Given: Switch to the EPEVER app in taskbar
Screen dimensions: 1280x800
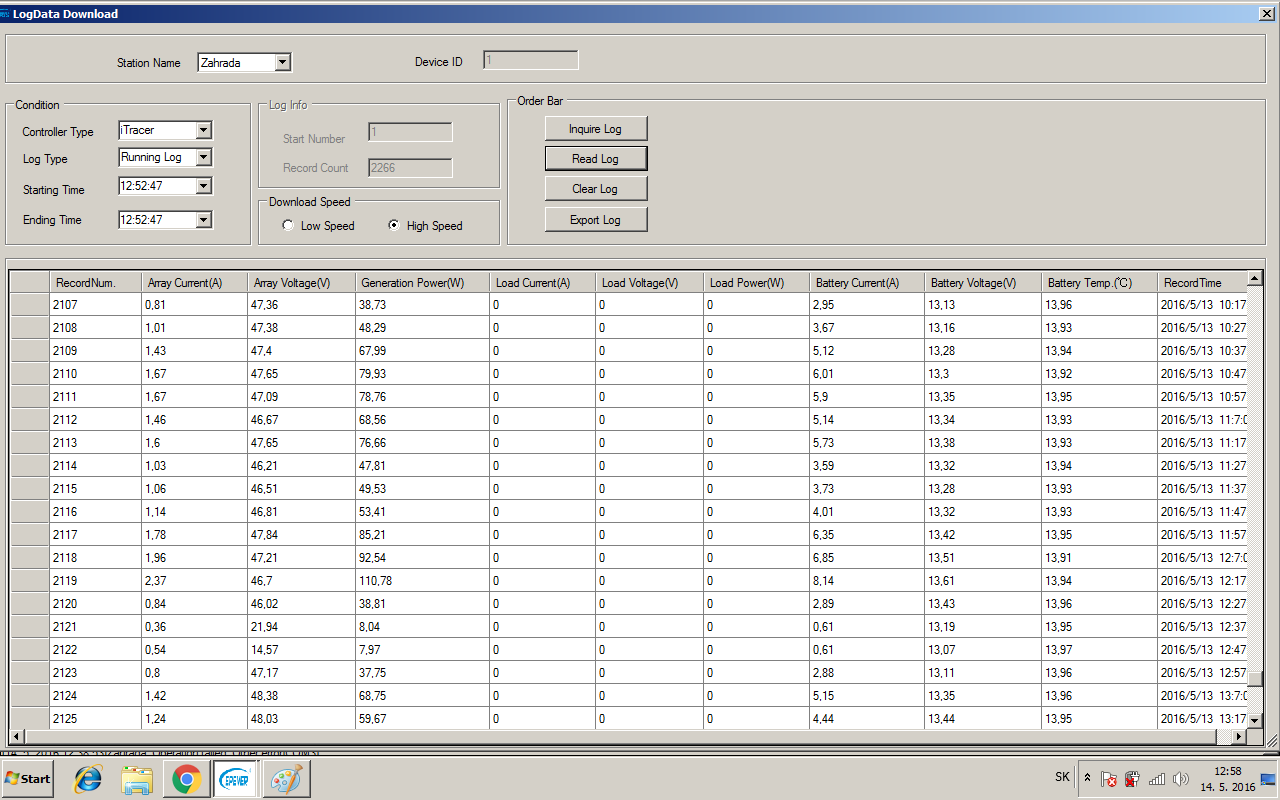Looking at the screenshot, I should (x=236, y=778).
